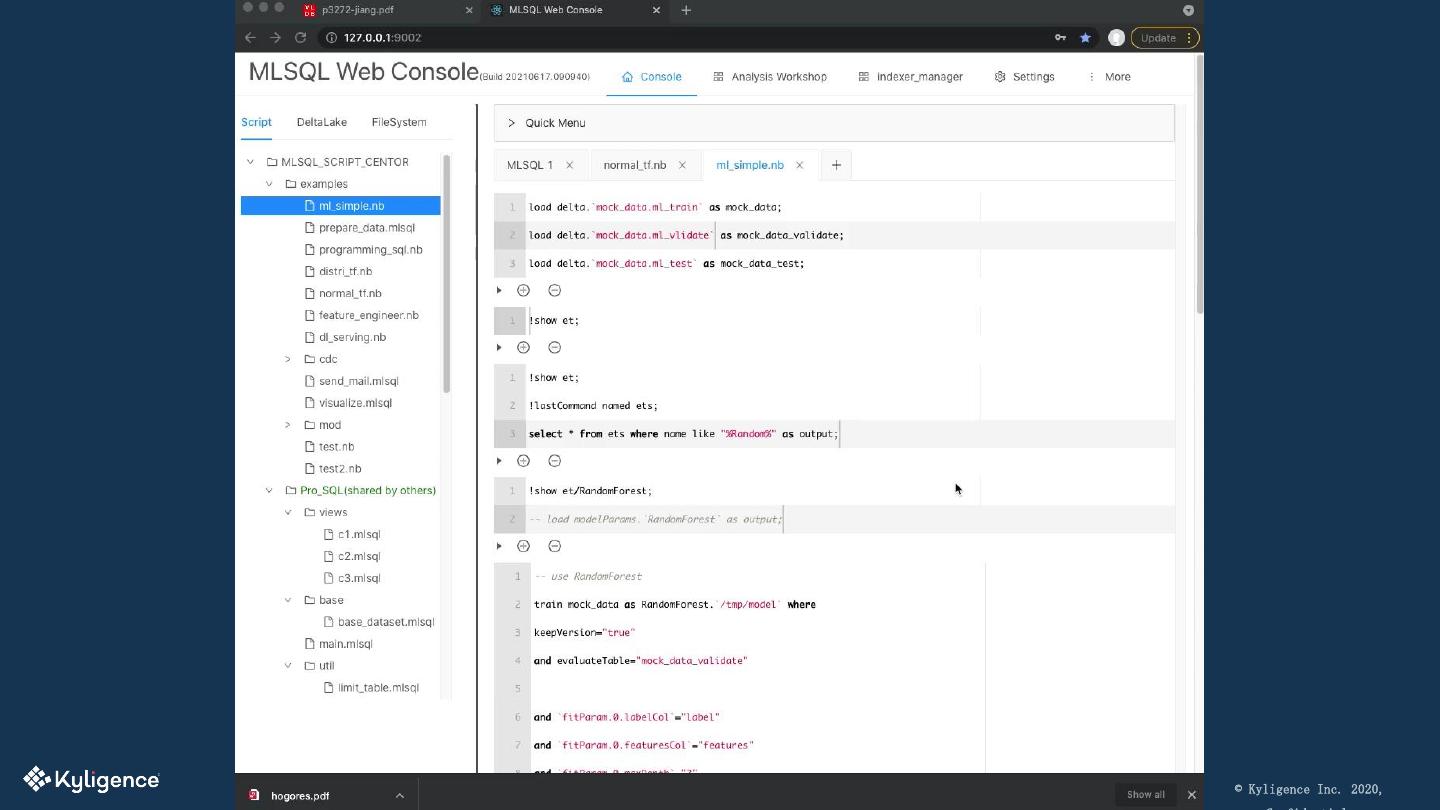1440x810 pixels.
Task: Collapse the Pro_SQL shared folder
Action: [x=269, y=490]
